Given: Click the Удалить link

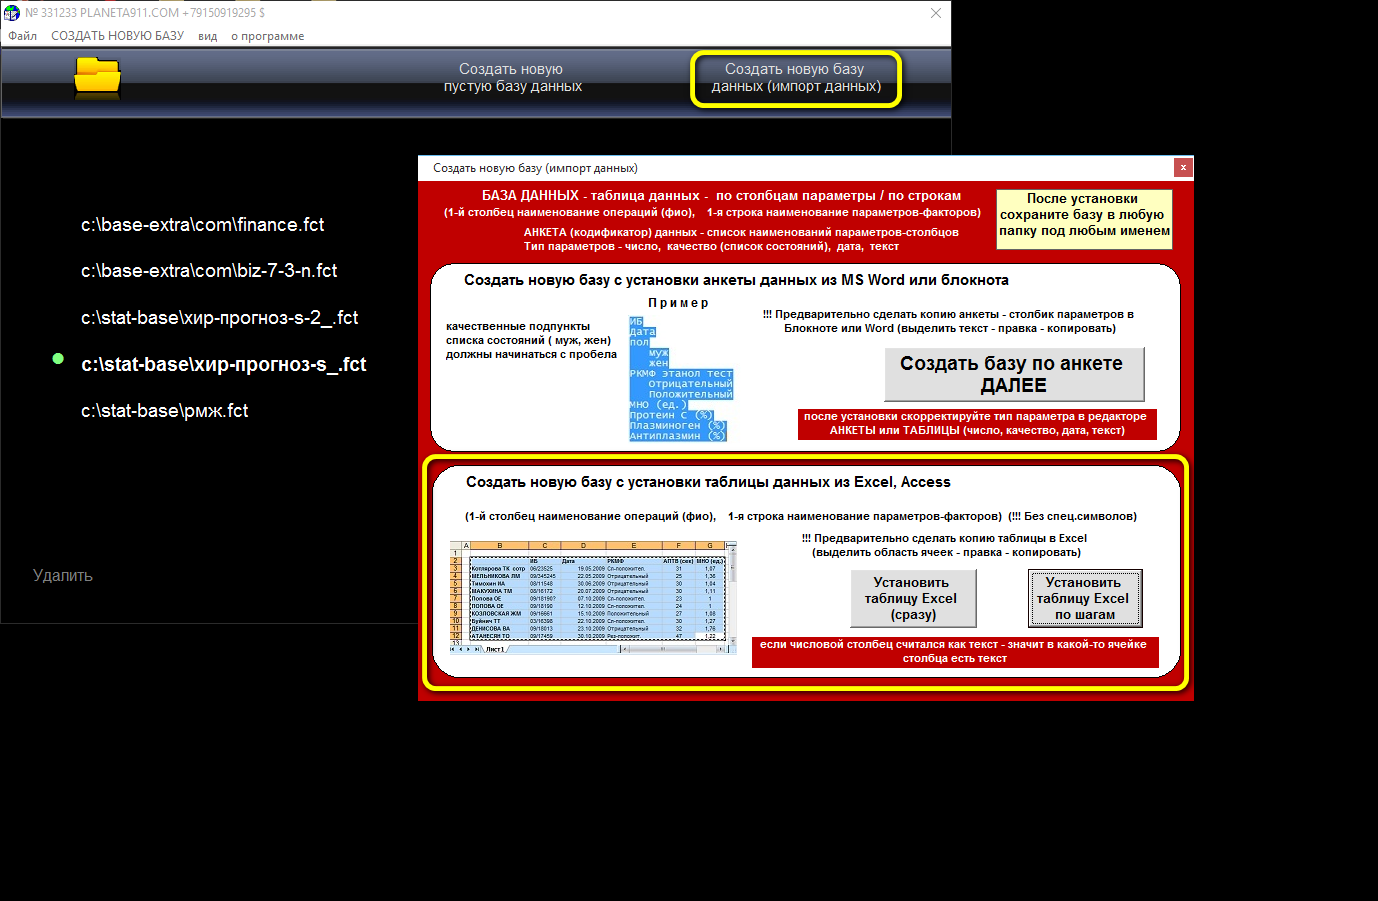Looking at the screenshot, I should [x=62, y=576].
